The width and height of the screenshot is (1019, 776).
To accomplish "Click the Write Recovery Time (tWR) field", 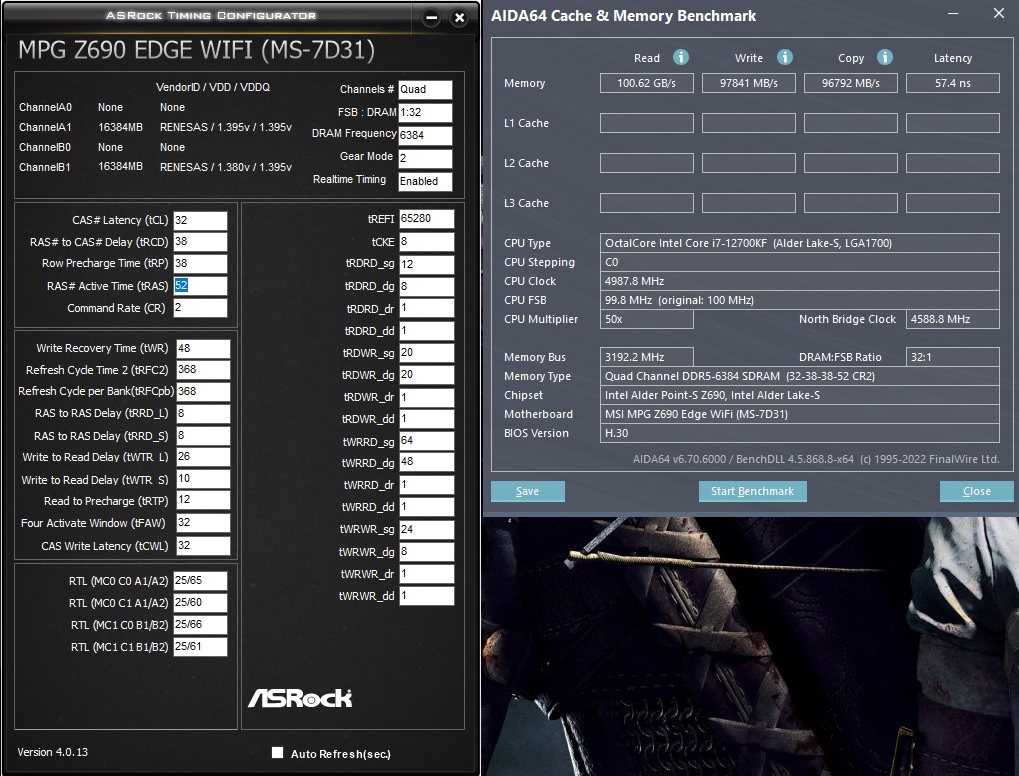I will point(203,348).
